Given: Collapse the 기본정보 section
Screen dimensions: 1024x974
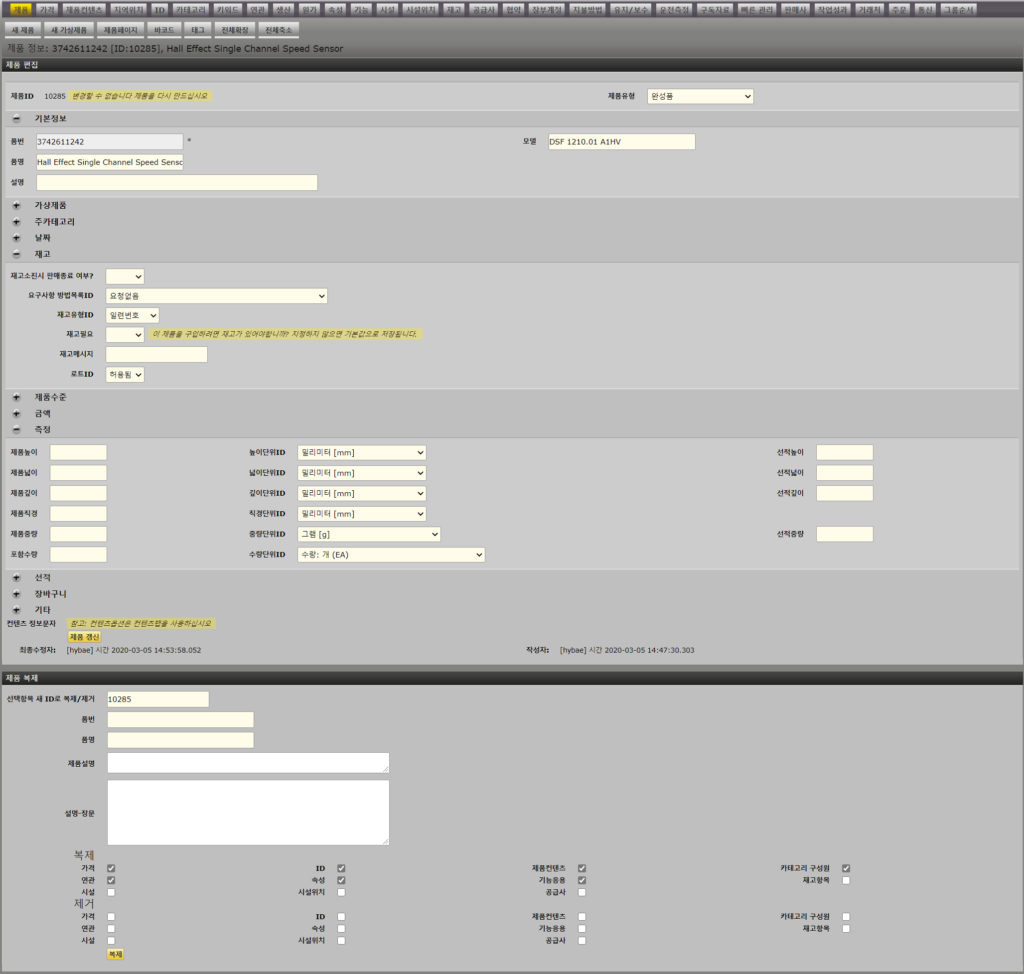Looking at the screenshot, I should point(17,118).
